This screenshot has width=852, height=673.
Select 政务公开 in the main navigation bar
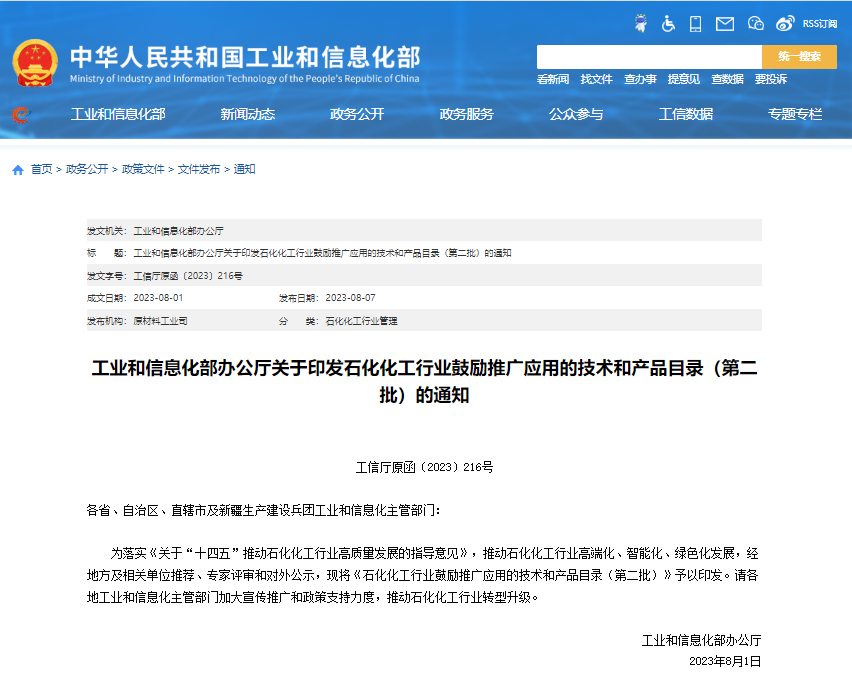click(357, 114)
